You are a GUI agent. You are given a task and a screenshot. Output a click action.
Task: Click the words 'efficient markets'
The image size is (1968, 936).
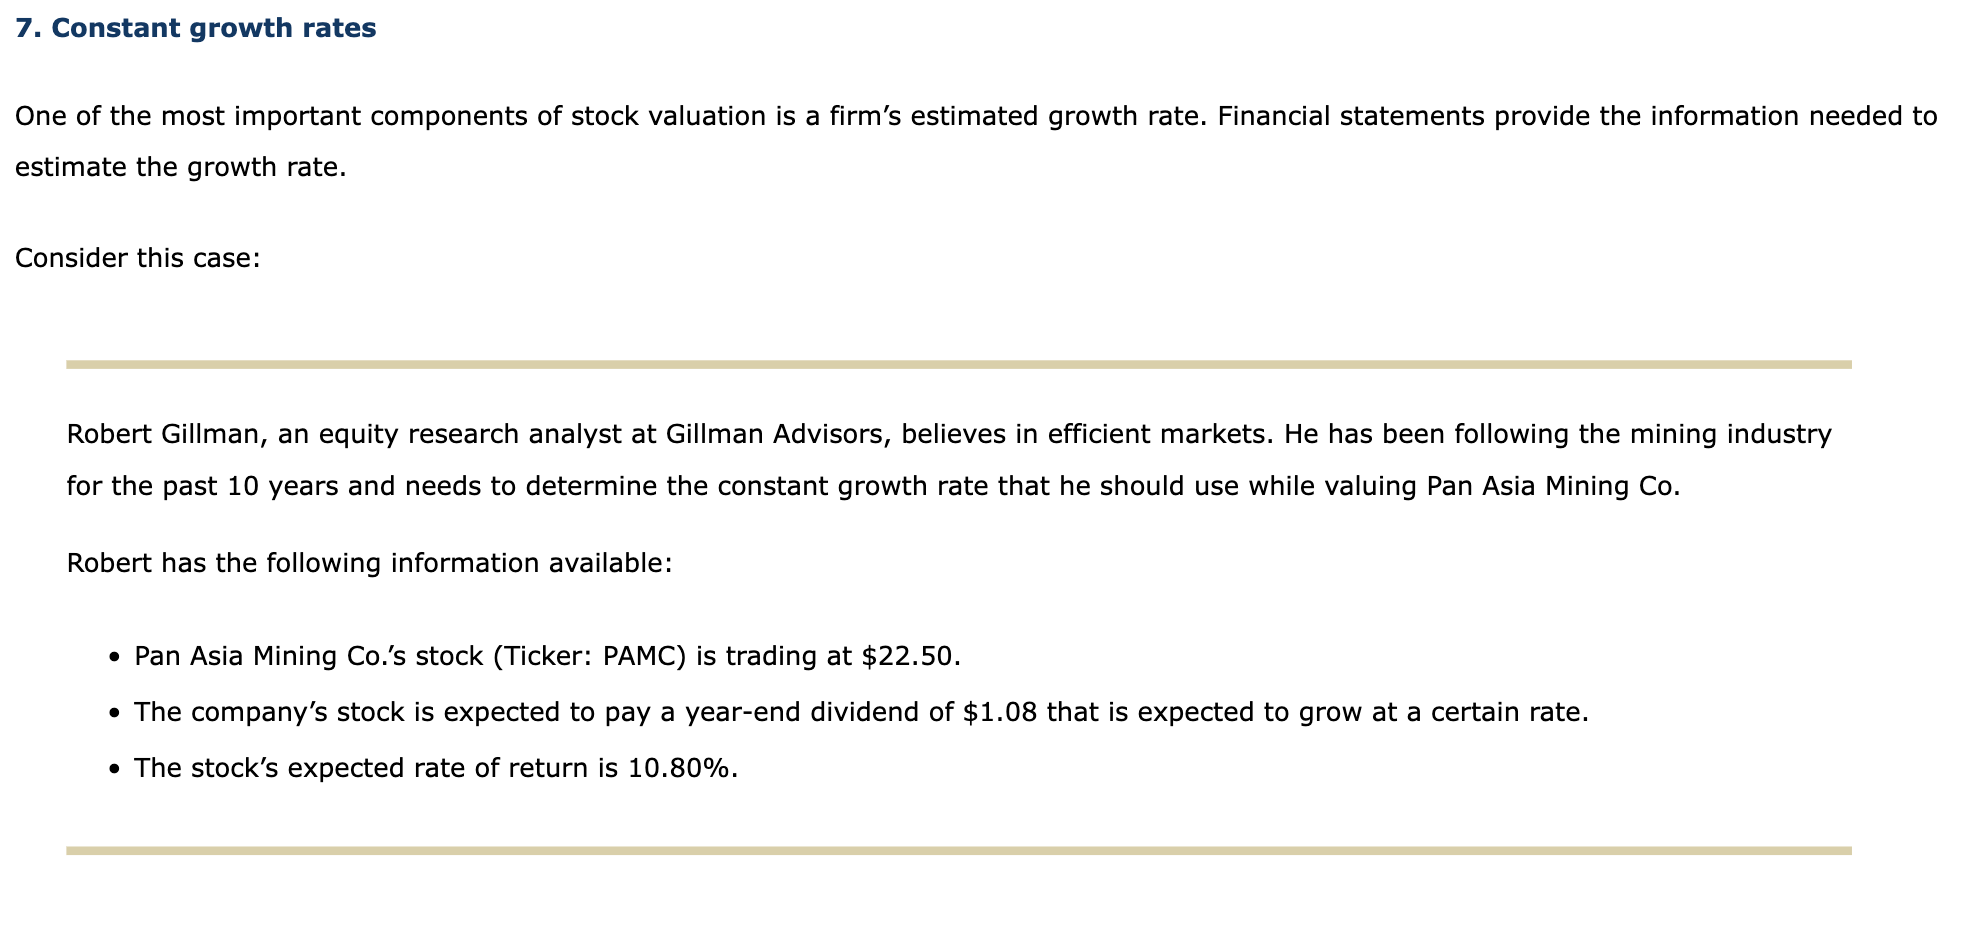1159,434
